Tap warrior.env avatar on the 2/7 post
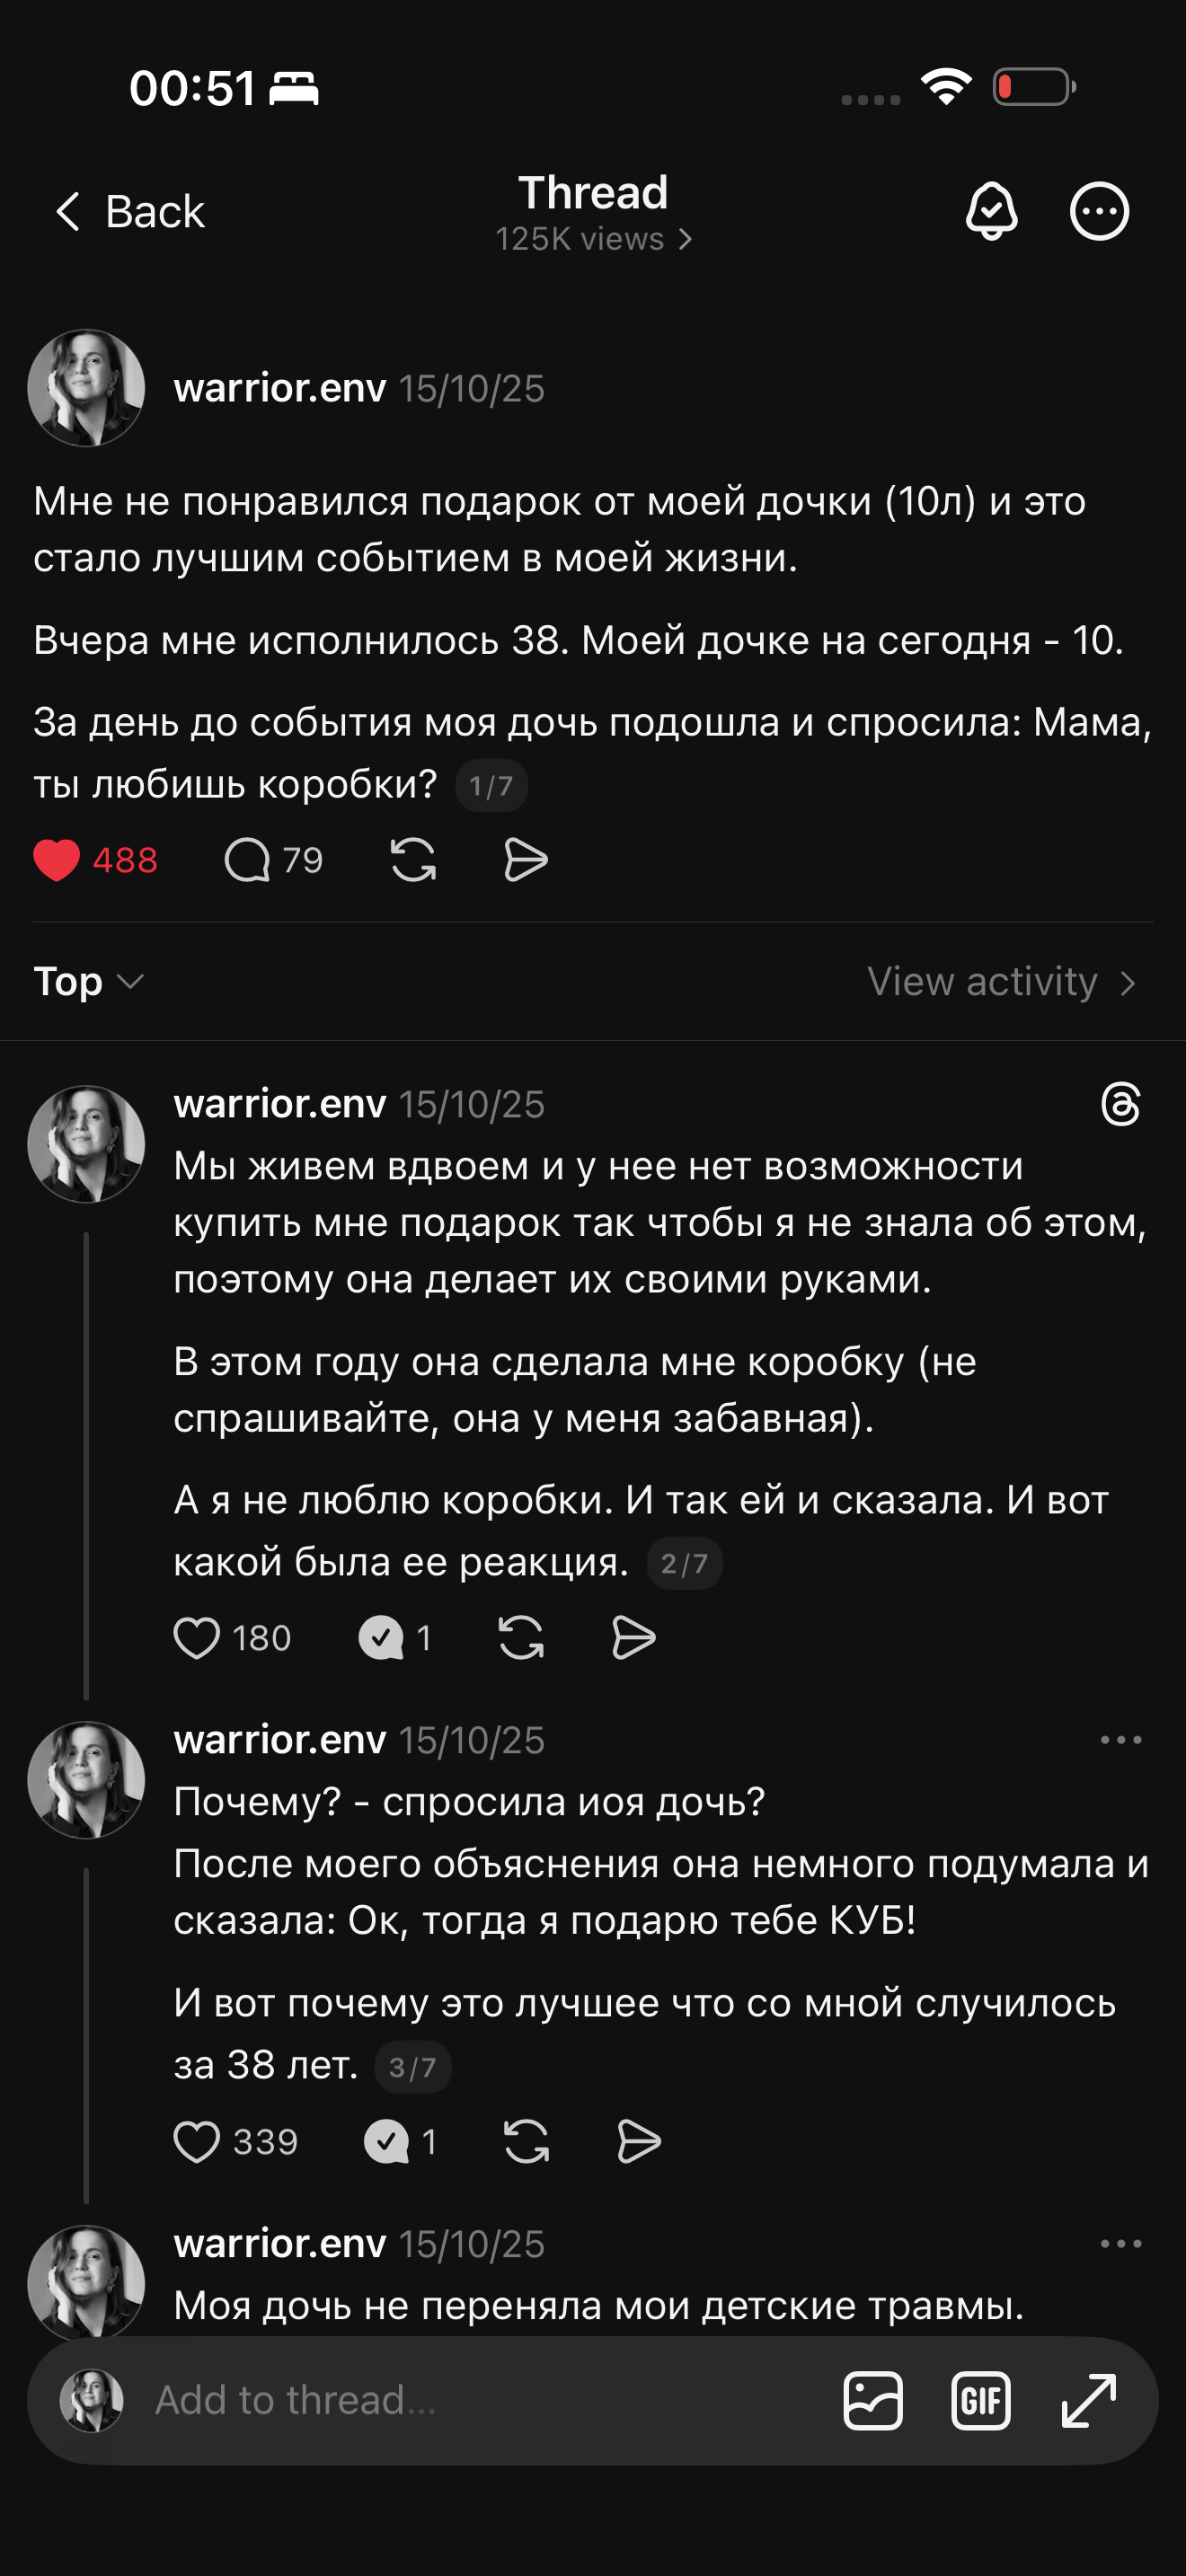The image size is (1186, 2576). [86, 1144]
